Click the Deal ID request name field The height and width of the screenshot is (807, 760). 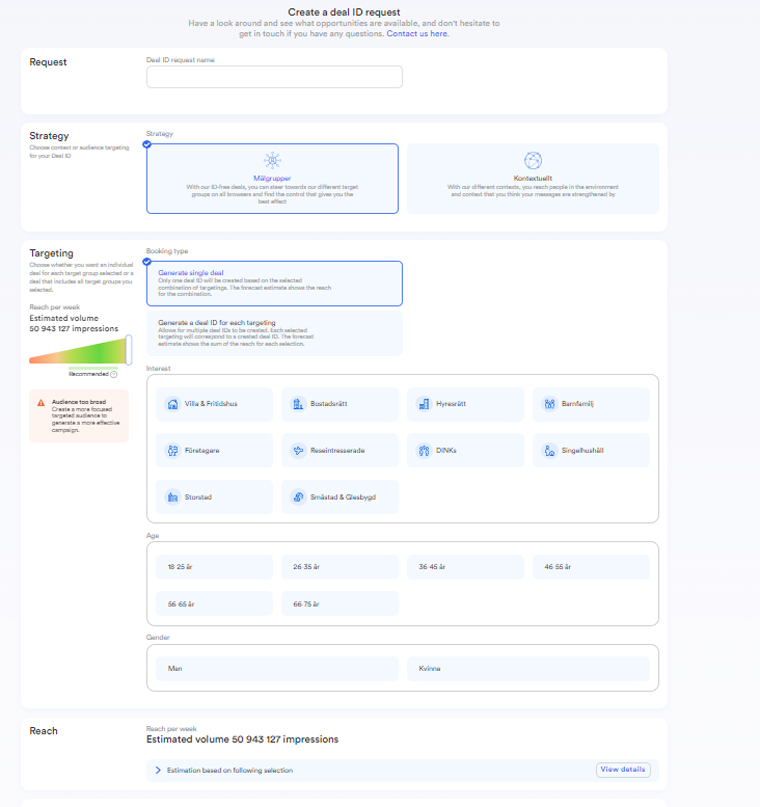274,77
